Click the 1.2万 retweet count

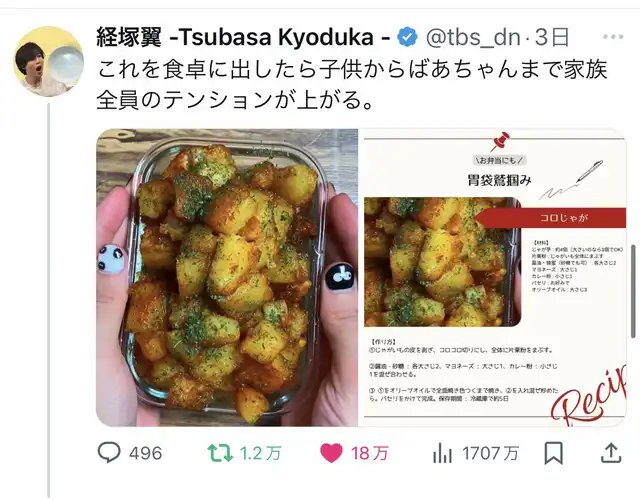coord(260,453)
